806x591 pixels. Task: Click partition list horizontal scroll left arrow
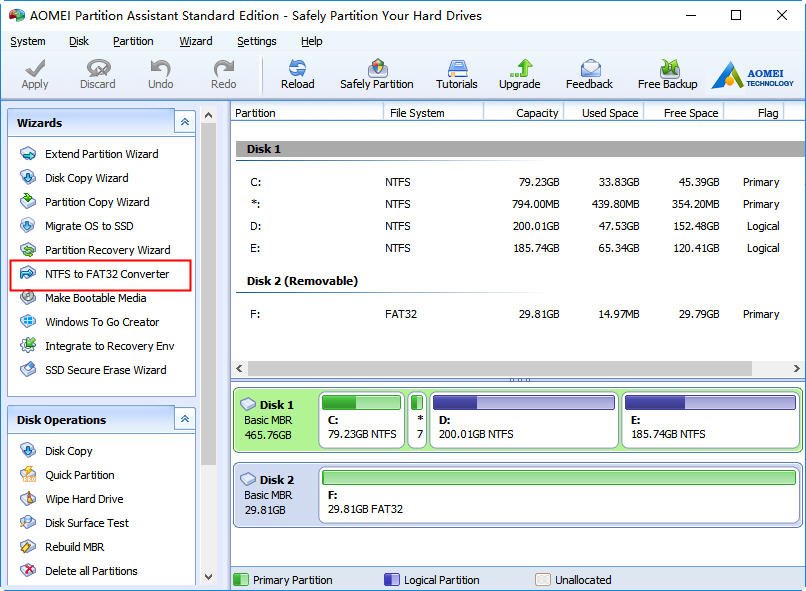pos(239,368)
